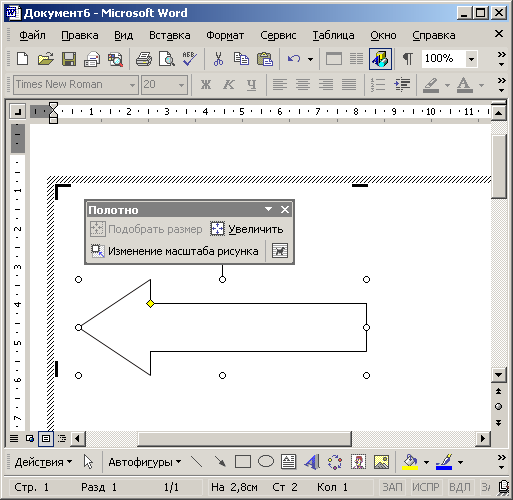513x500 pixels.
Task: Choose the Oval drawing tool
Action: [x=266, y=462]
